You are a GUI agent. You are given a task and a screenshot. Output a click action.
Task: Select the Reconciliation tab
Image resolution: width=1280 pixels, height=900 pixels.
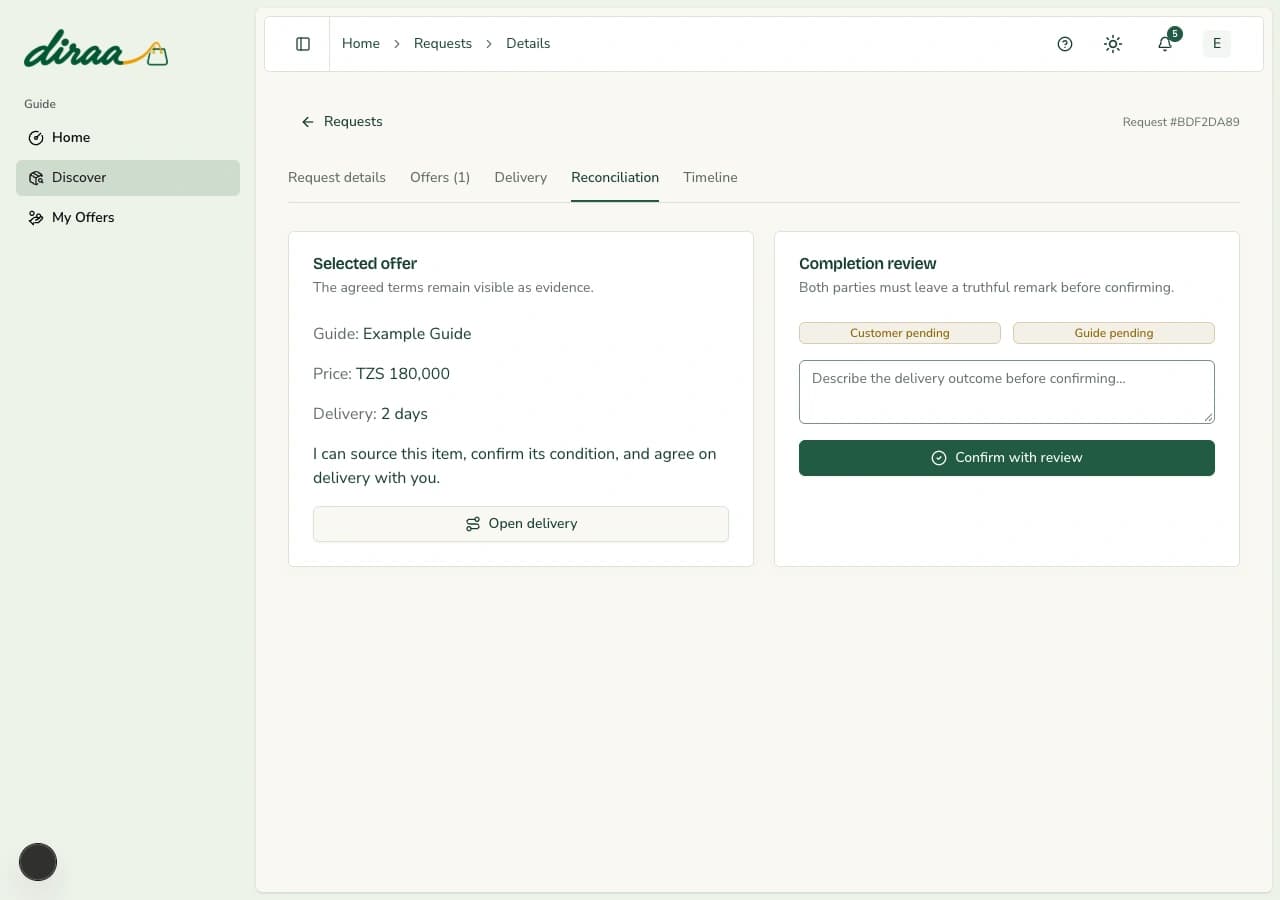click(615, 178)
